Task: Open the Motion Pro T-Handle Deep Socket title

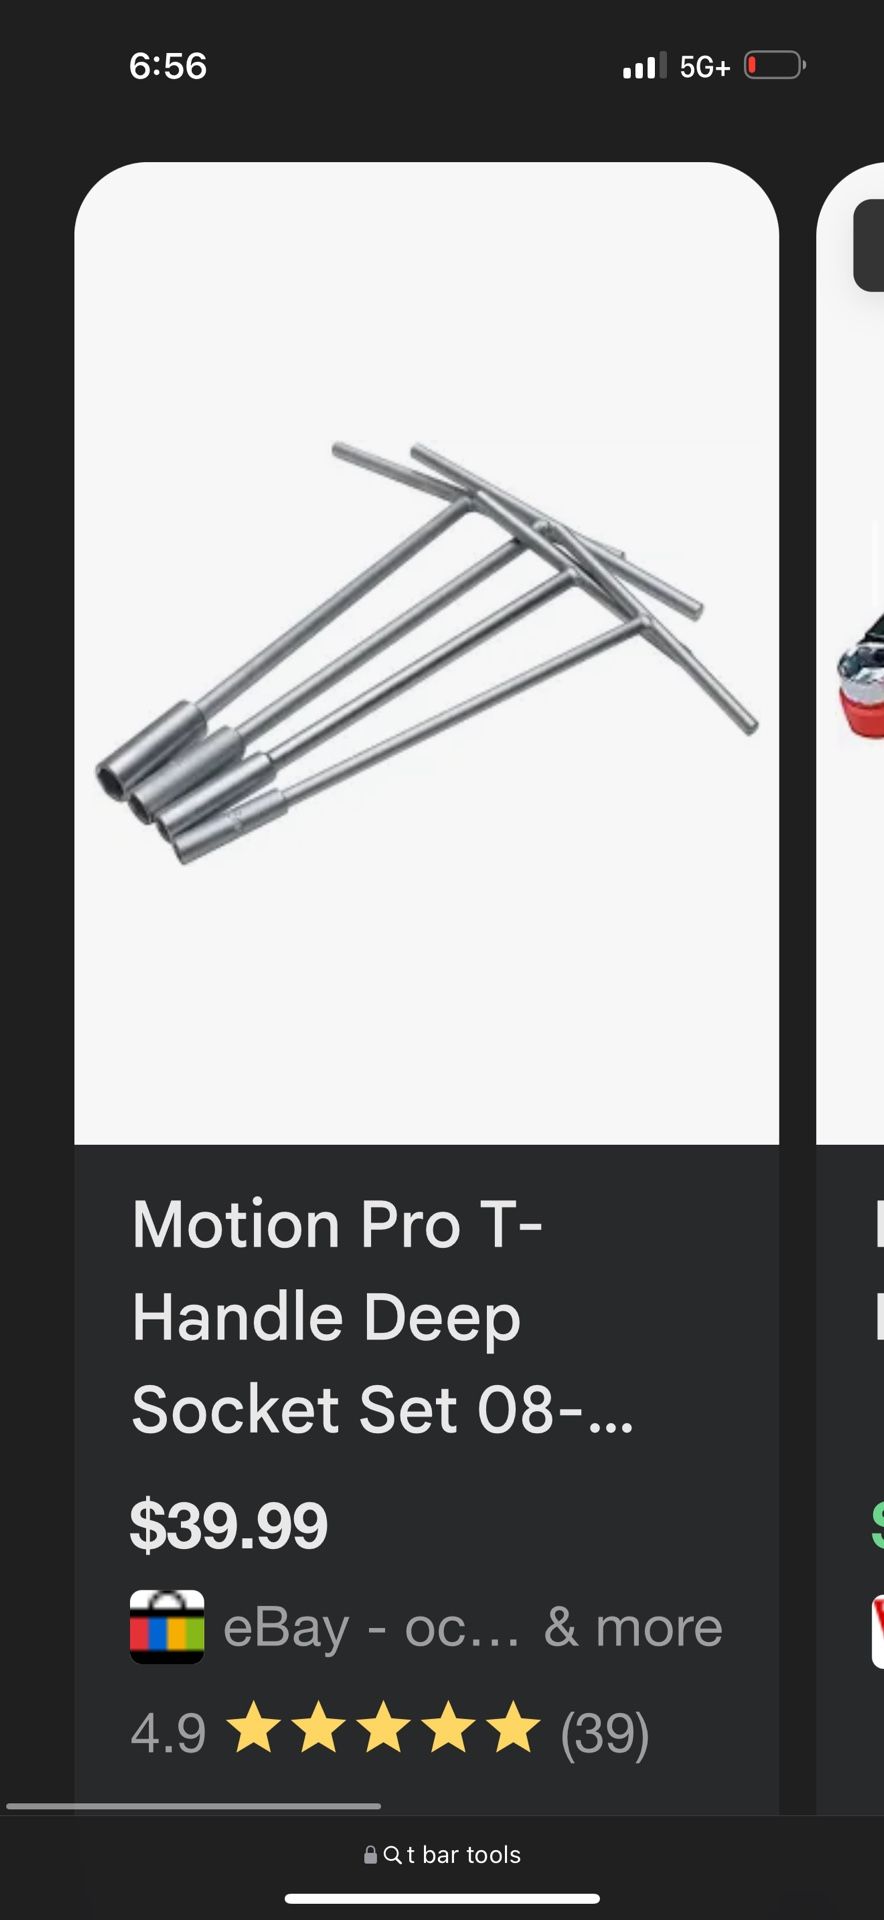Action: click(x=383, y=1317)
